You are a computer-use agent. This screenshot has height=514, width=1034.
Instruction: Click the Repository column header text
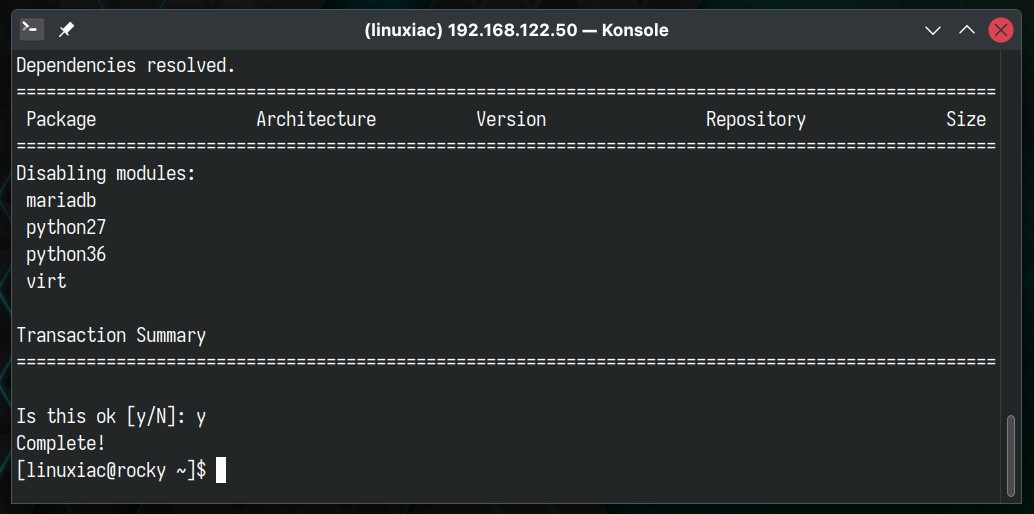(756, 119)
